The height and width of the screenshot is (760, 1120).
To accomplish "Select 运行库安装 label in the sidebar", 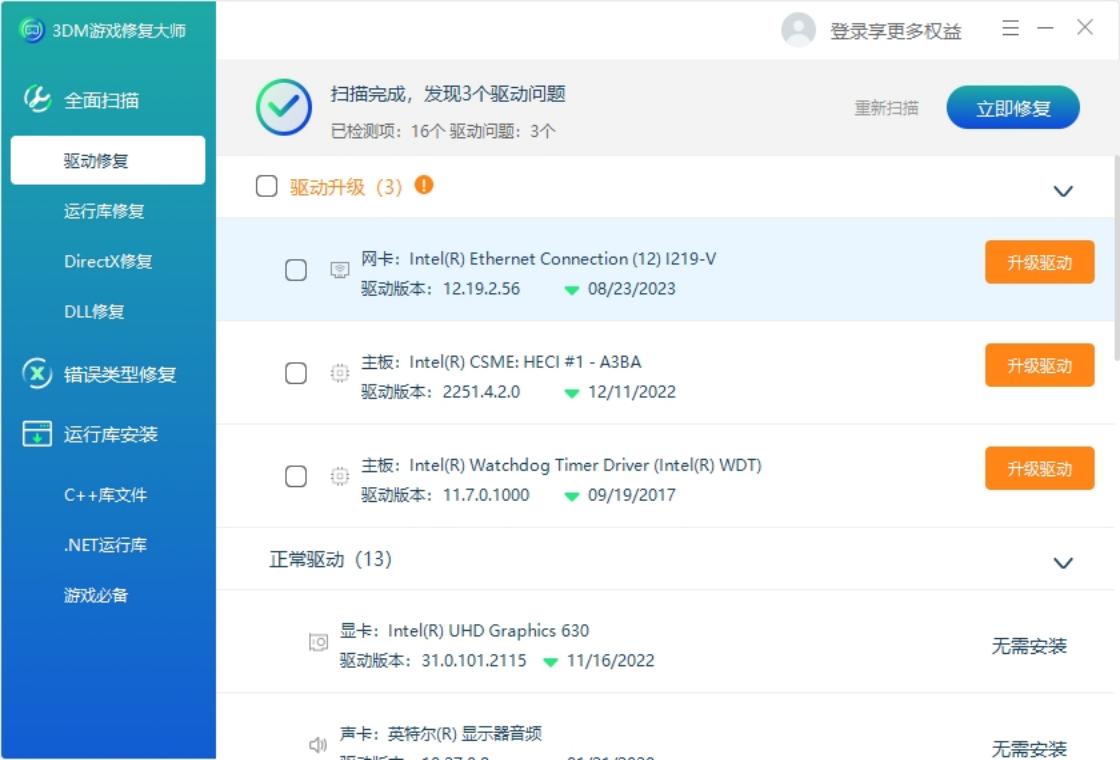I will click(110, 434).
